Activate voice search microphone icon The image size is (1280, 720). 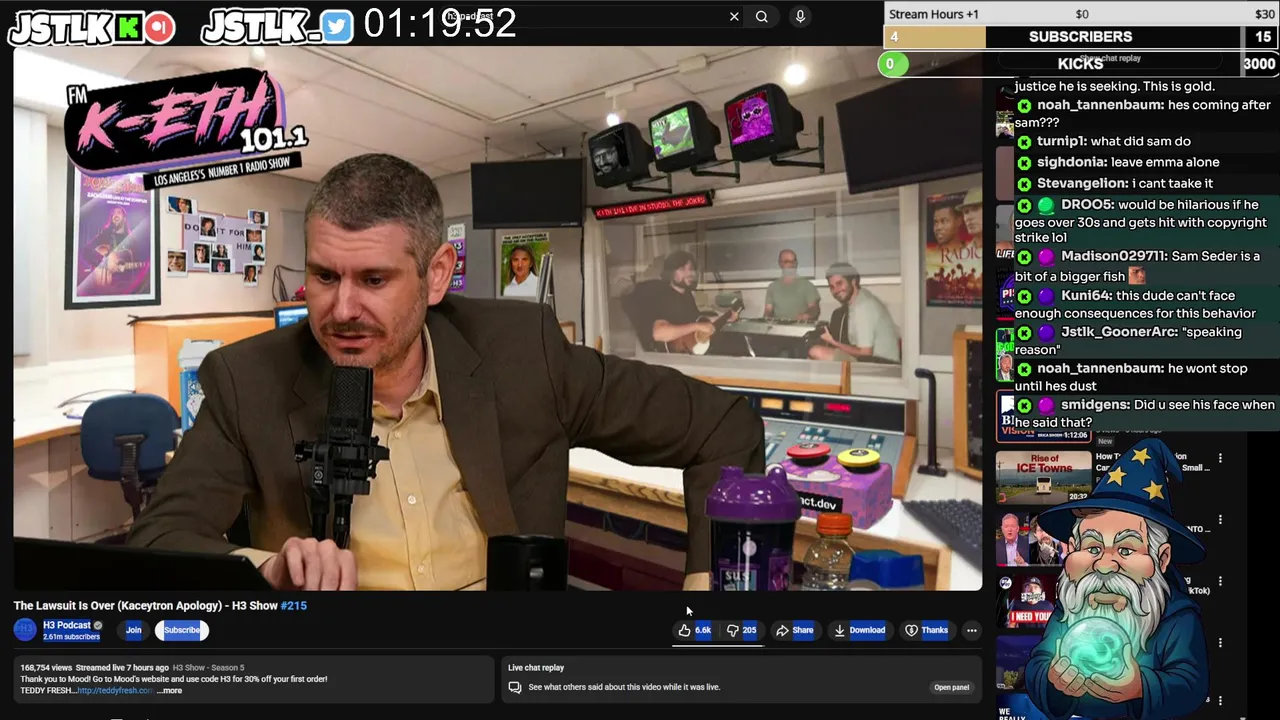pyautogui.click(x=800, y=16)
